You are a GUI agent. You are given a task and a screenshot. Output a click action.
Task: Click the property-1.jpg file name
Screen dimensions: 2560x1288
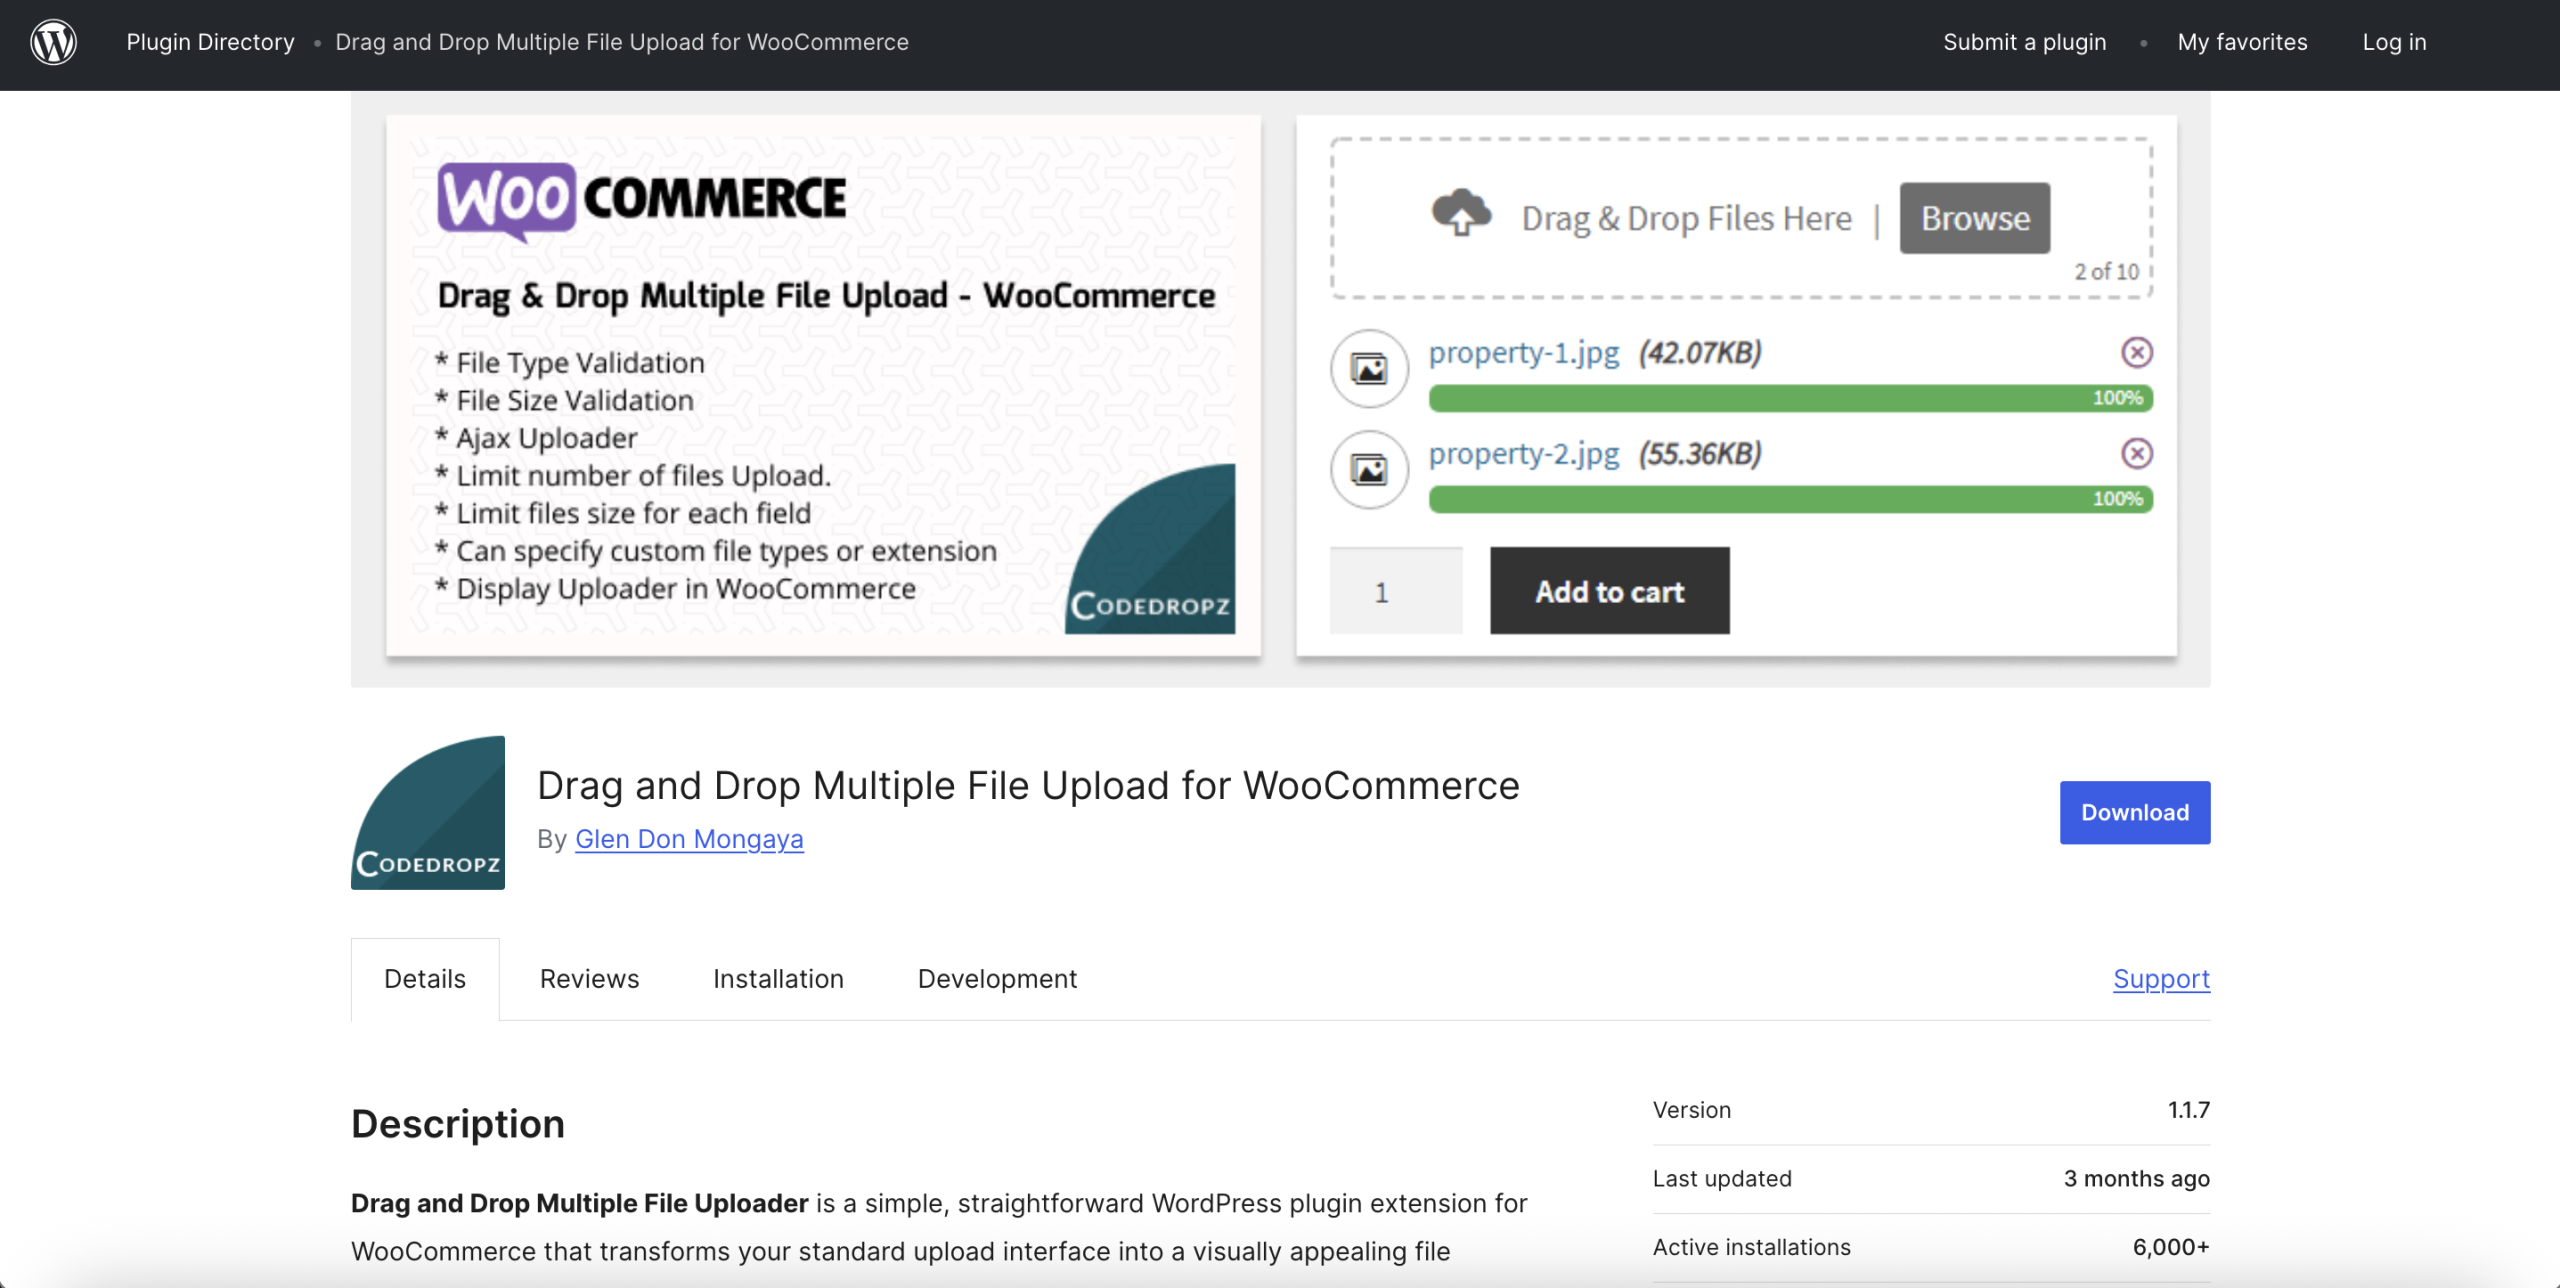[x=1524, y=353]
